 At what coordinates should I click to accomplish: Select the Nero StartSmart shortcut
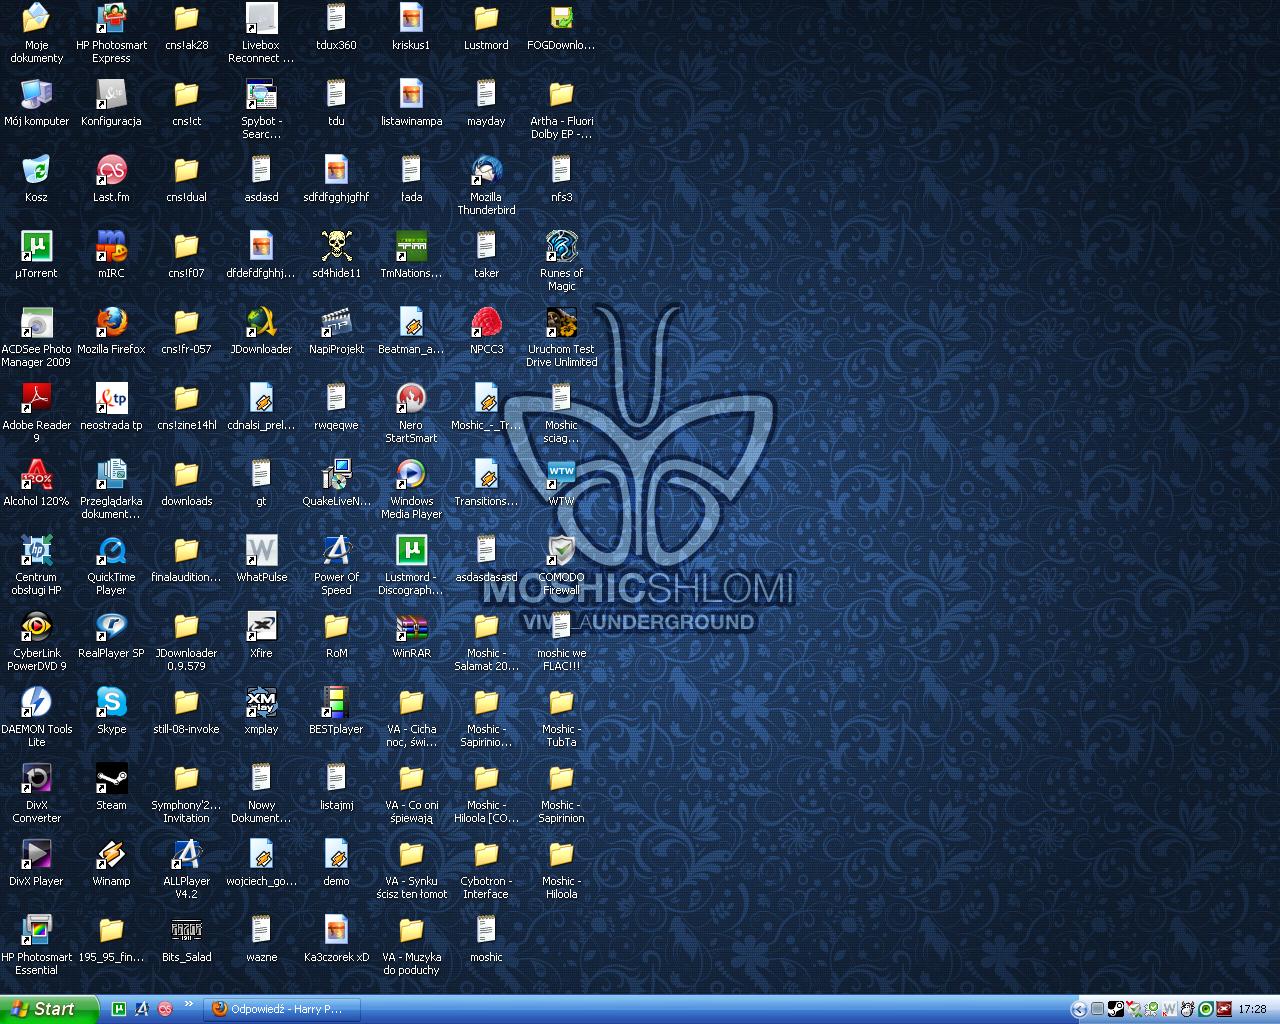pyautogui.click(x=411, y=399)
